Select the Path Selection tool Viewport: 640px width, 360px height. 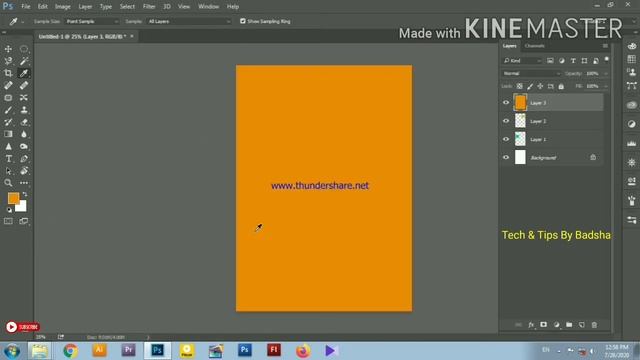(8, 171)
